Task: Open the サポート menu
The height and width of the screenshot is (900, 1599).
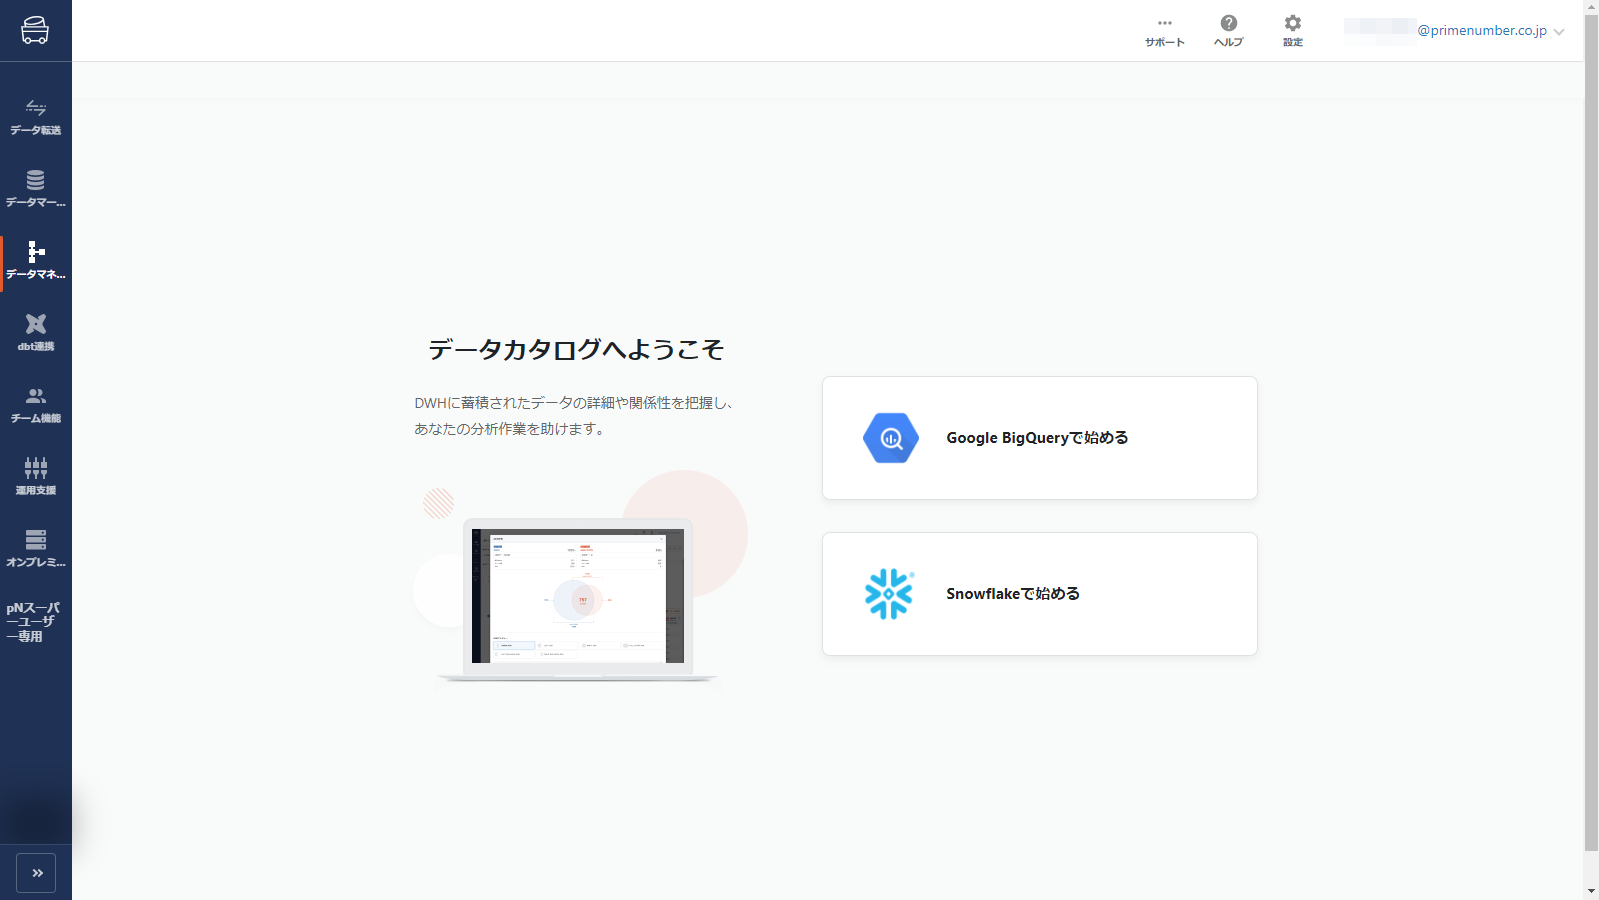Action: [x=1165, y=31]
